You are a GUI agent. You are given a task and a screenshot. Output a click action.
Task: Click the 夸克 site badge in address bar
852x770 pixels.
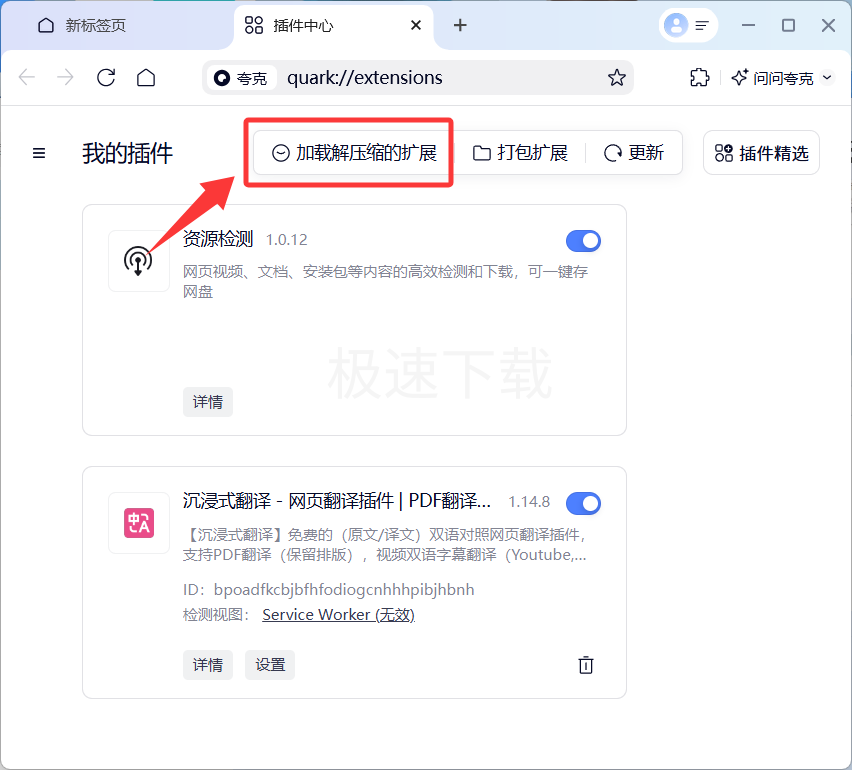(x=241, y=78)
